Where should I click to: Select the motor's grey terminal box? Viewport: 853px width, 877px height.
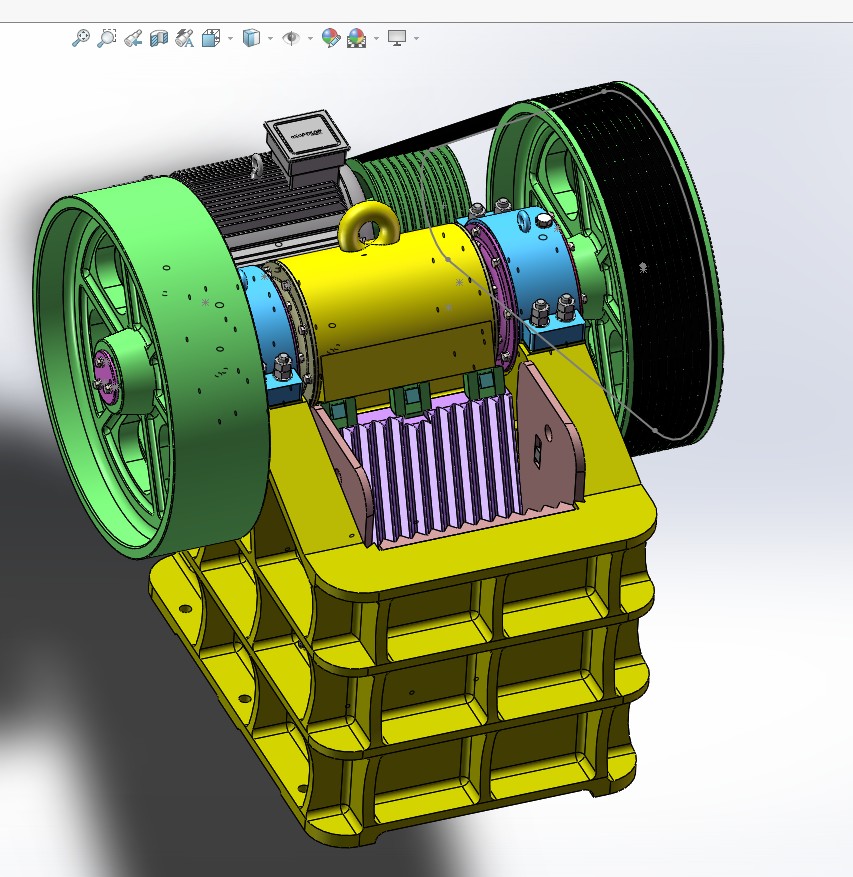(x=307, y=144)
